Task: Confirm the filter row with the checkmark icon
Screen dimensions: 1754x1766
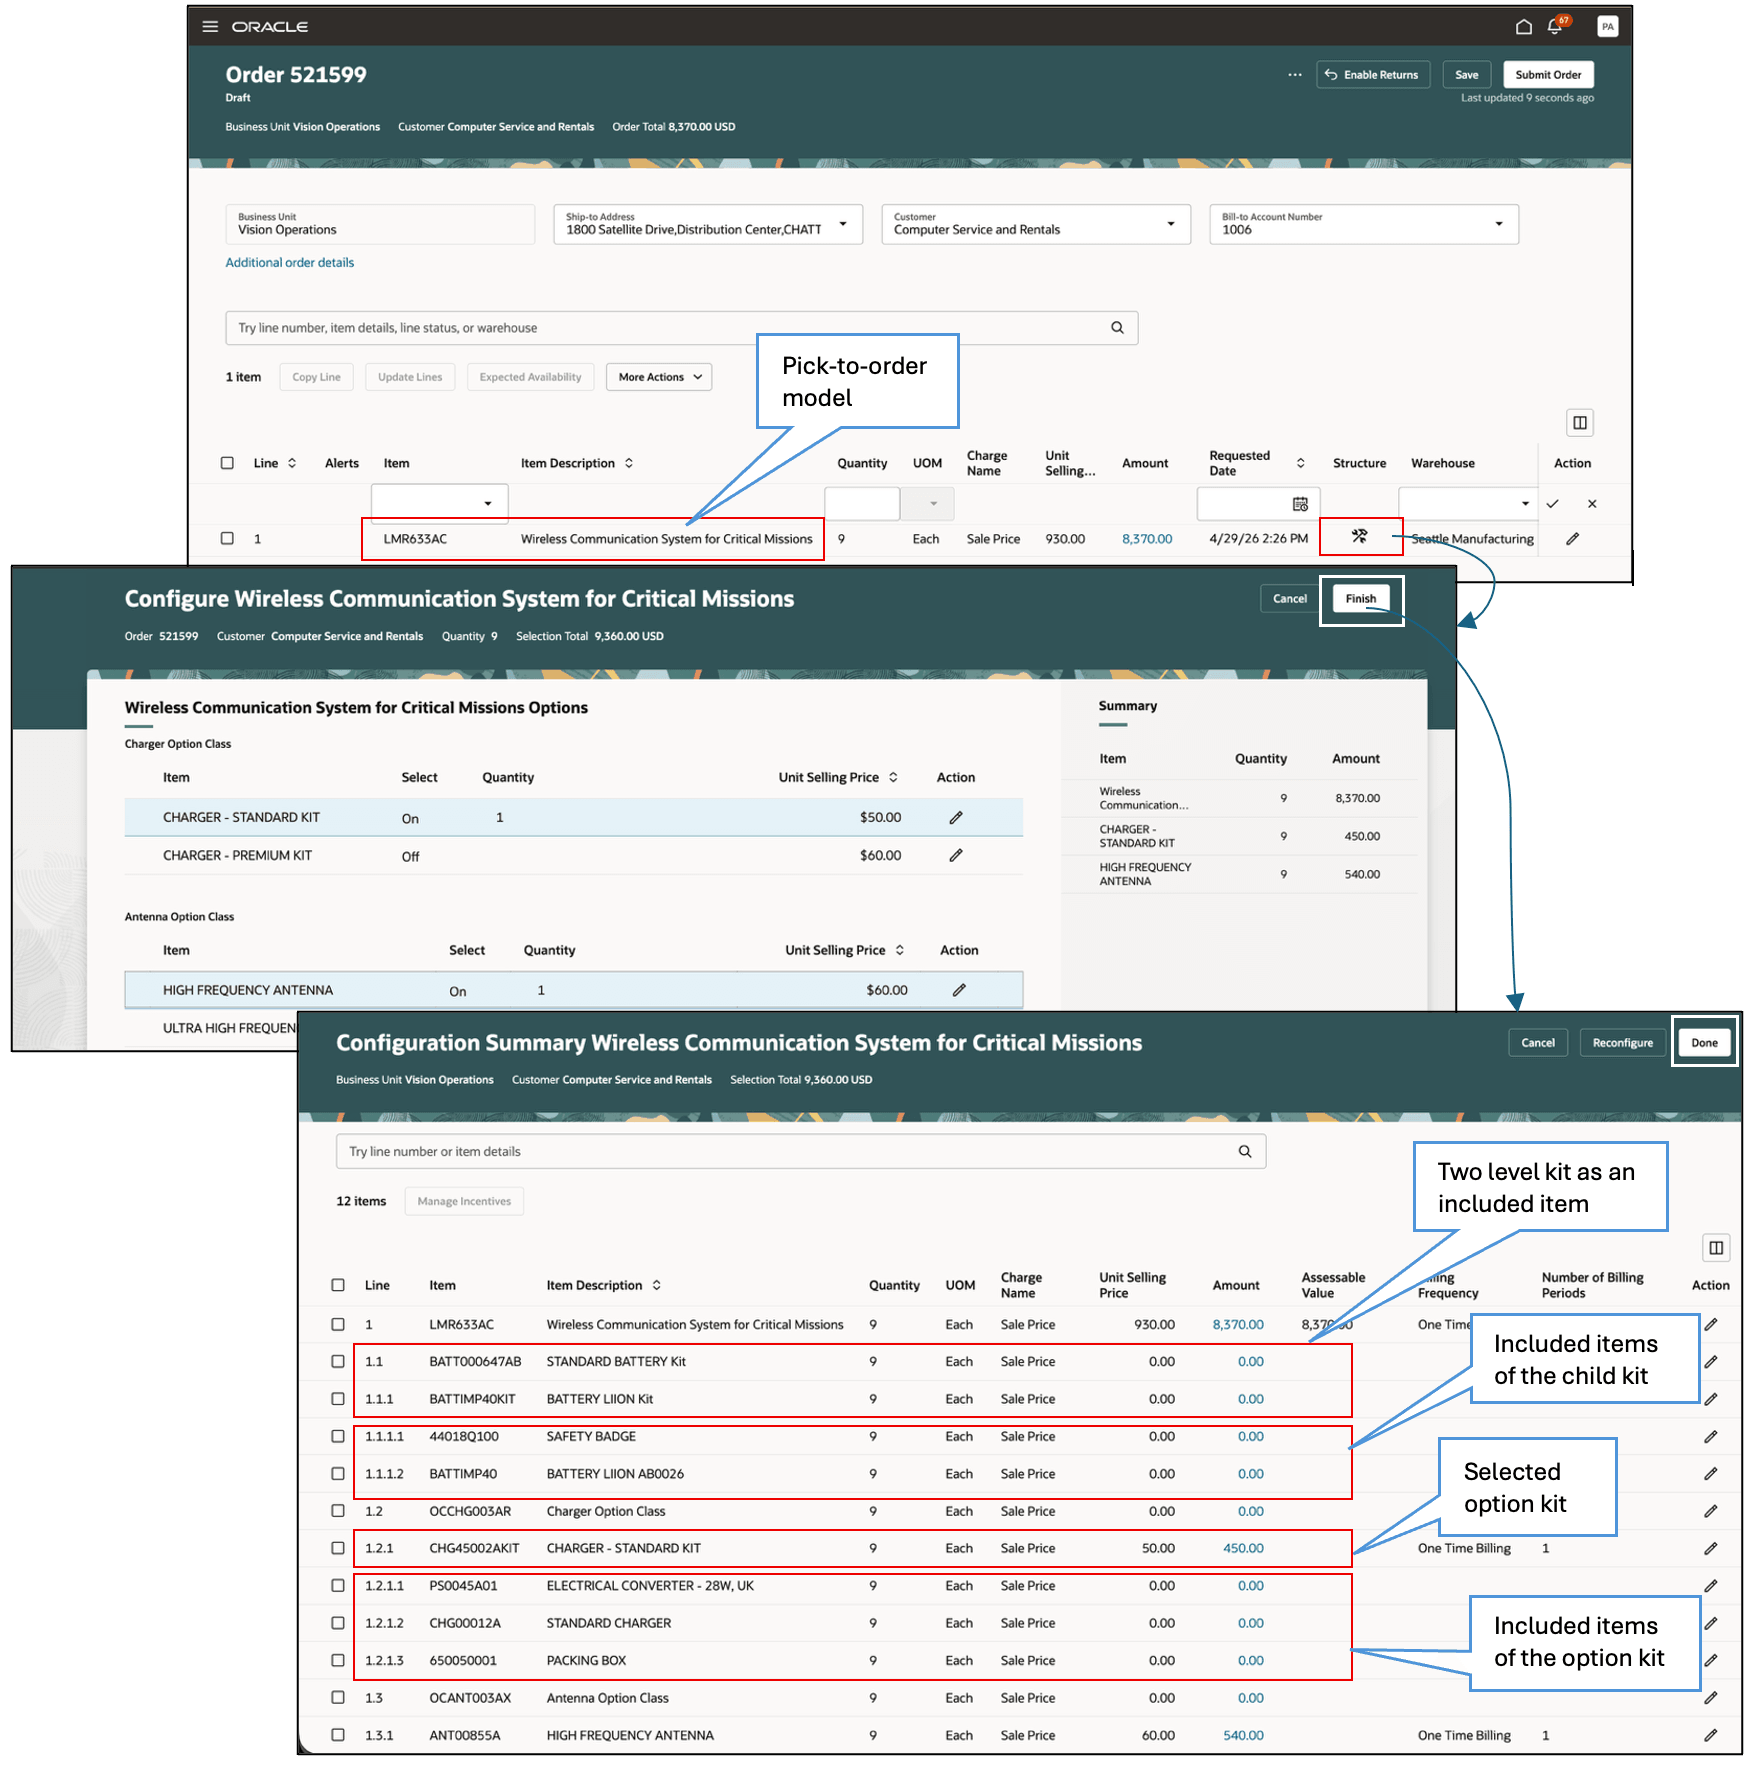Action: [1552, 504]
